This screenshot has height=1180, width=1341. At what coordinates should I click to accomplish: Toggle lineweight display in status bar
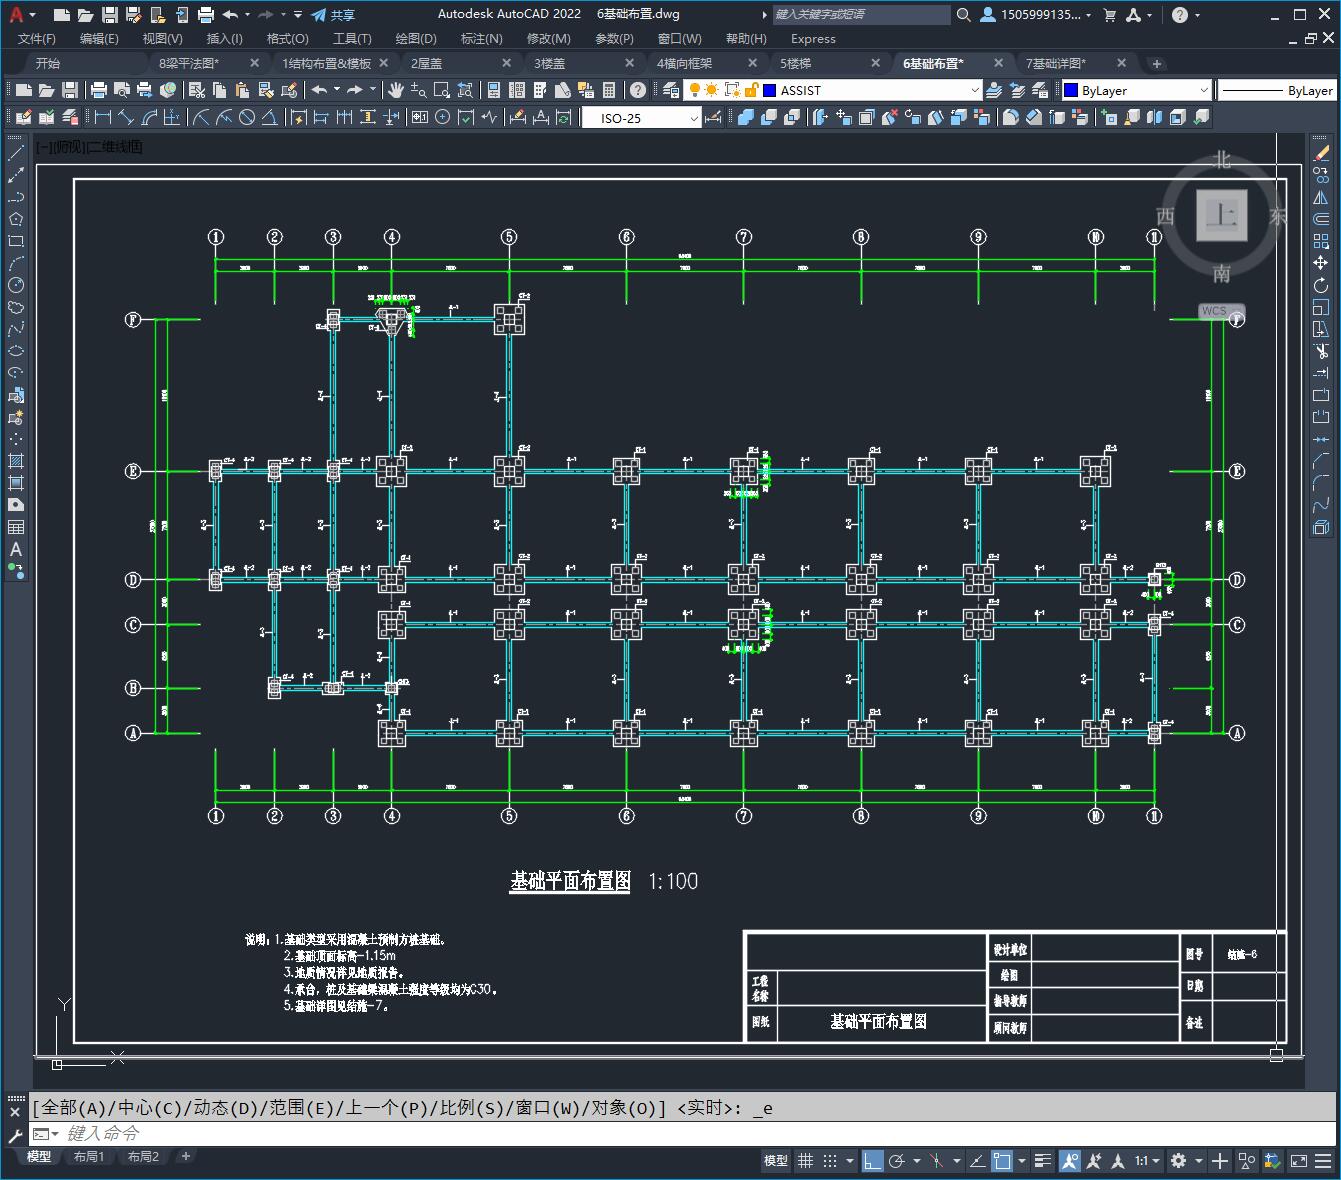click(x=1043, y=1160)
